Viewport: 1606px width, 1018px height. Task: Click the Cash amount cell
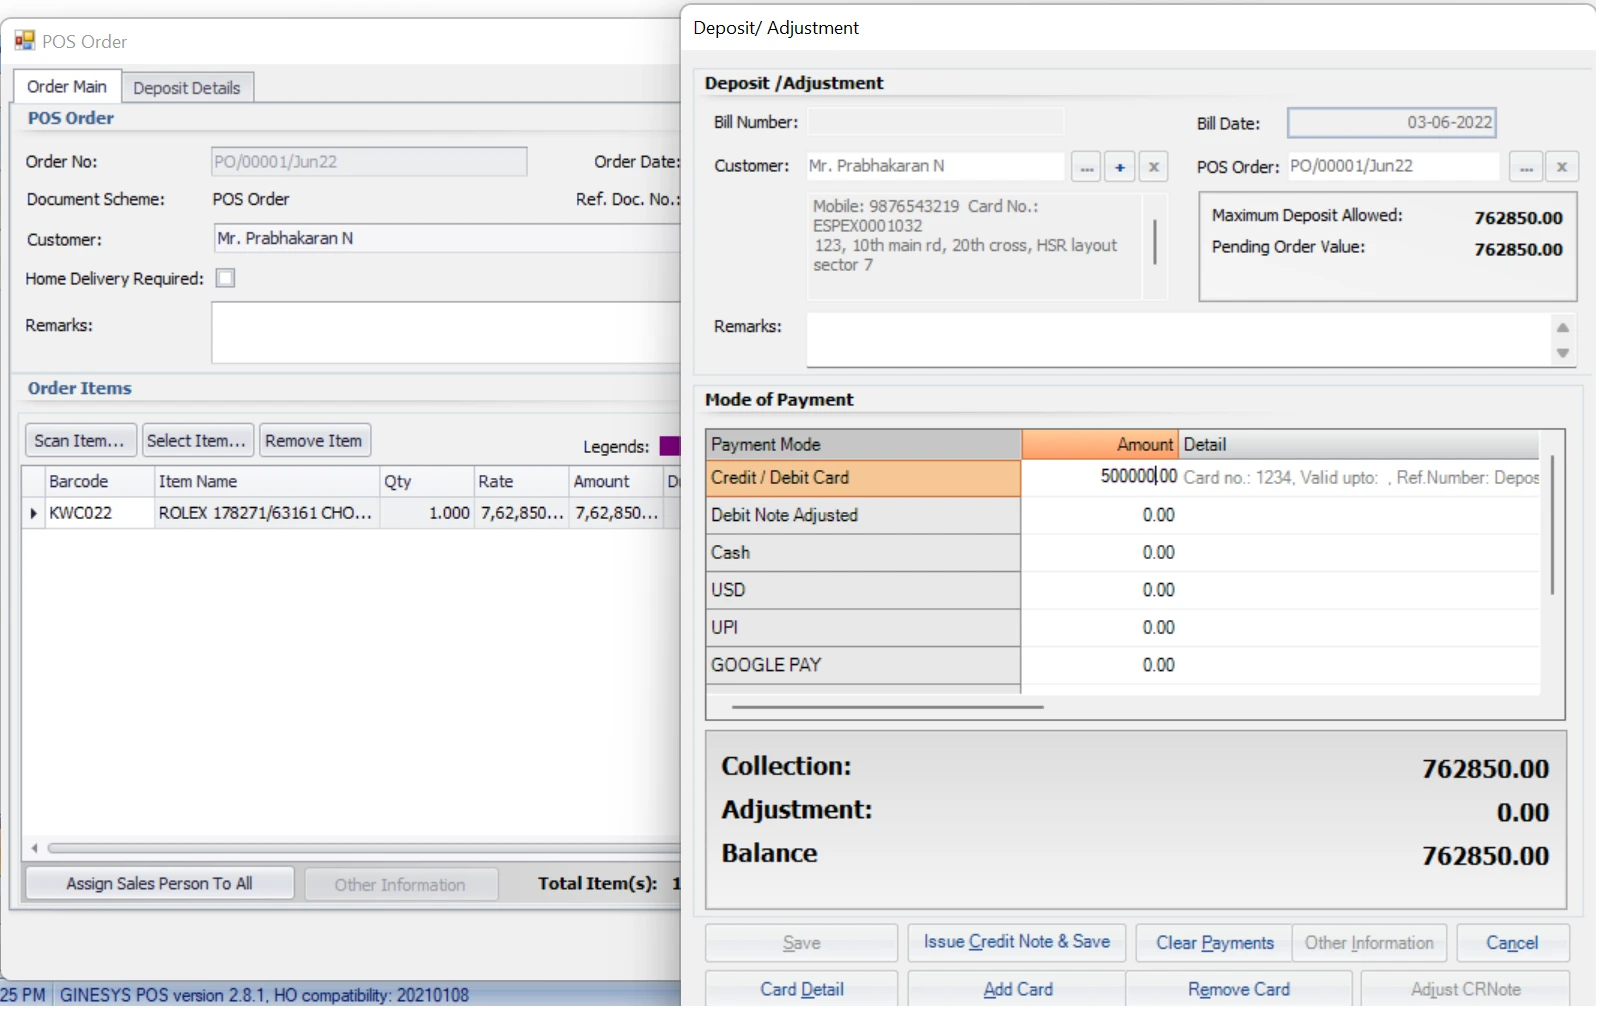point(1099,553)
